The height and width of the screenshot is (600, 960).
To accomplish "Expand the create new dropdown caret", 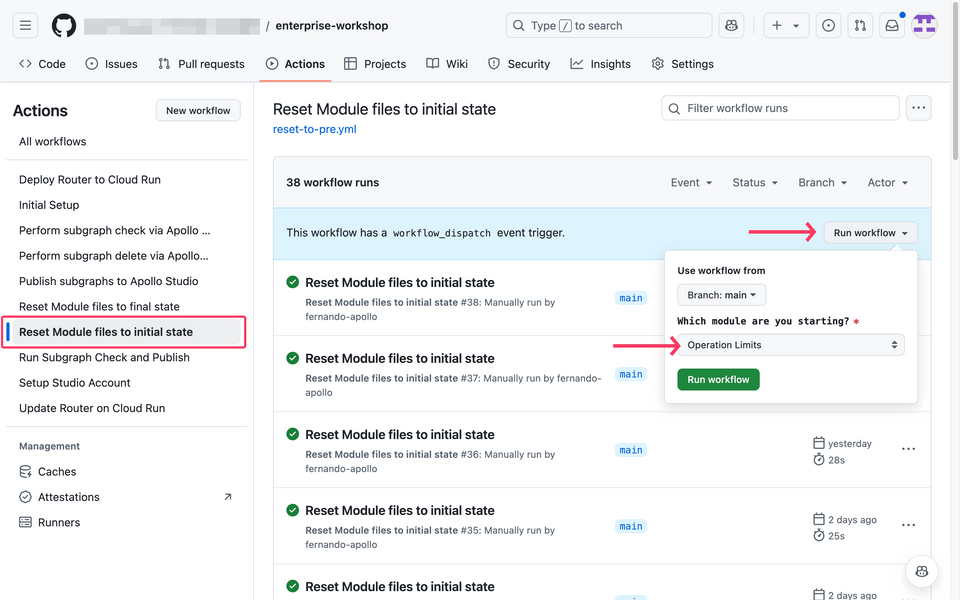I will point(796,26).
